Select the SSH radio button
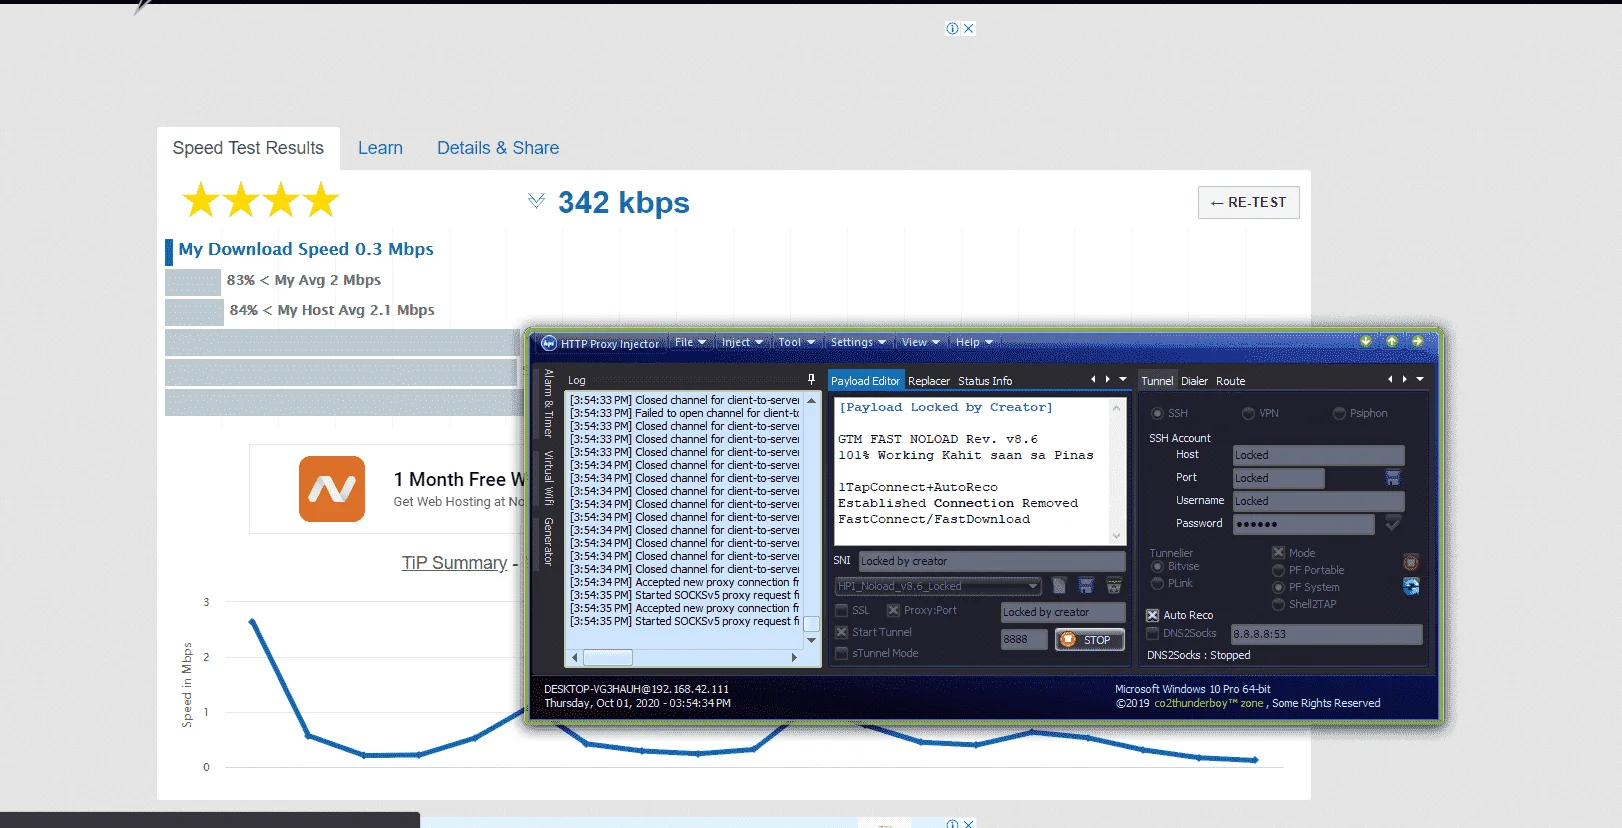Screen dimensions: 1622x828 (1157, 413)
